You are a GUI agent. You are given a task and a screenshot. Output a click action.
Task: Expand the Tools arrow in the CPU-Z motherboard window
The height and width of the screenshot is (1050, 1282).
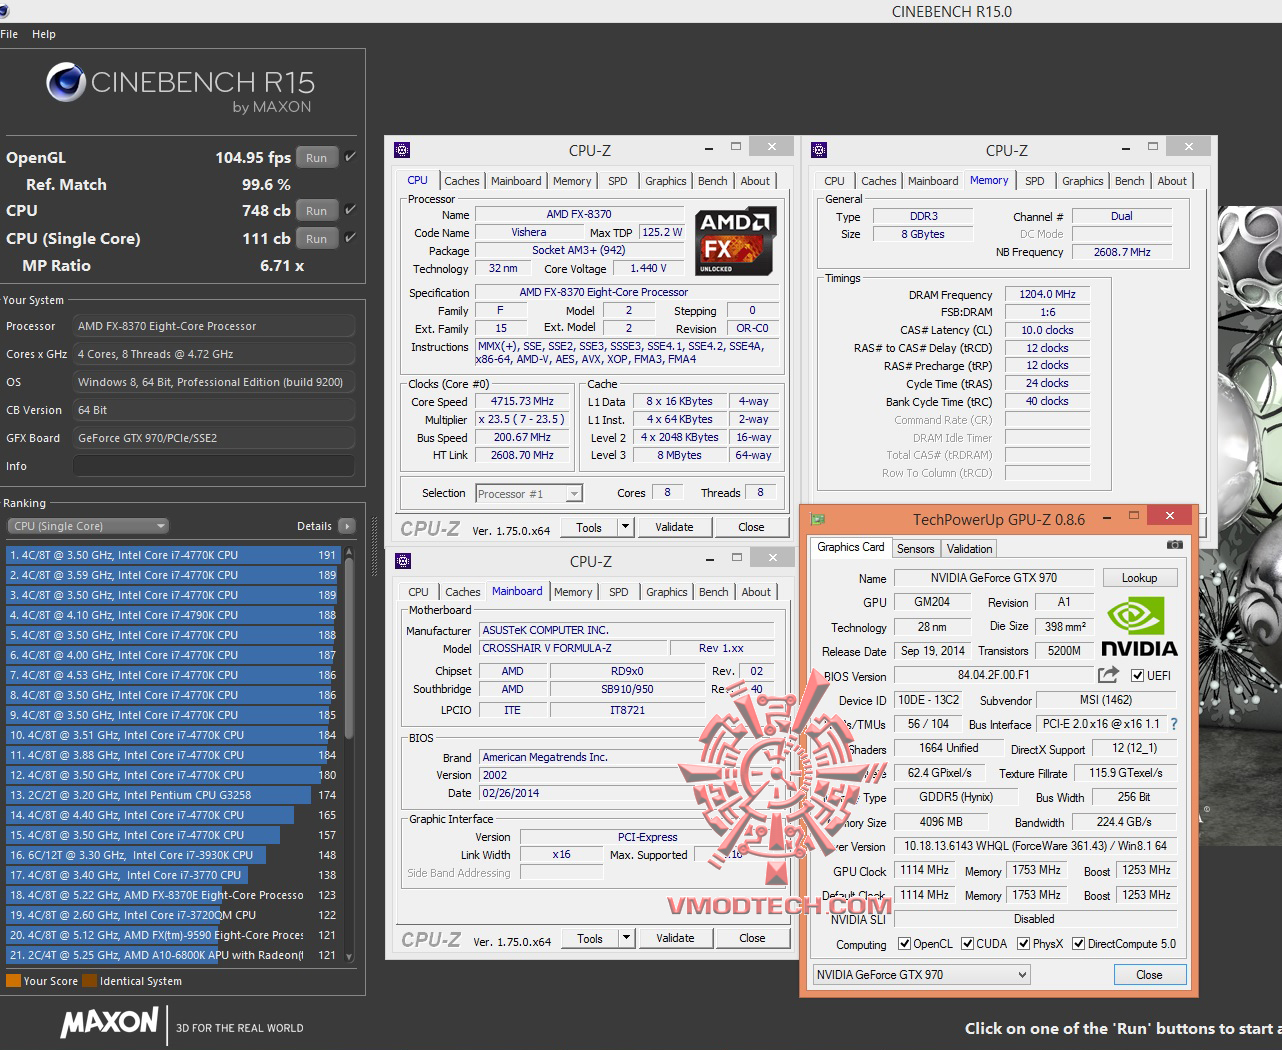tap(627, 938)
